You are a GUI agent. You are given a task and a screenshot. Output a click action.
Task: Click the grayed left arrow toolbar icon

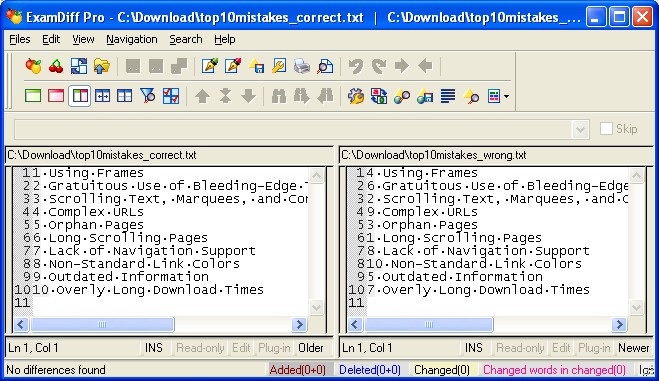(425, 66)
